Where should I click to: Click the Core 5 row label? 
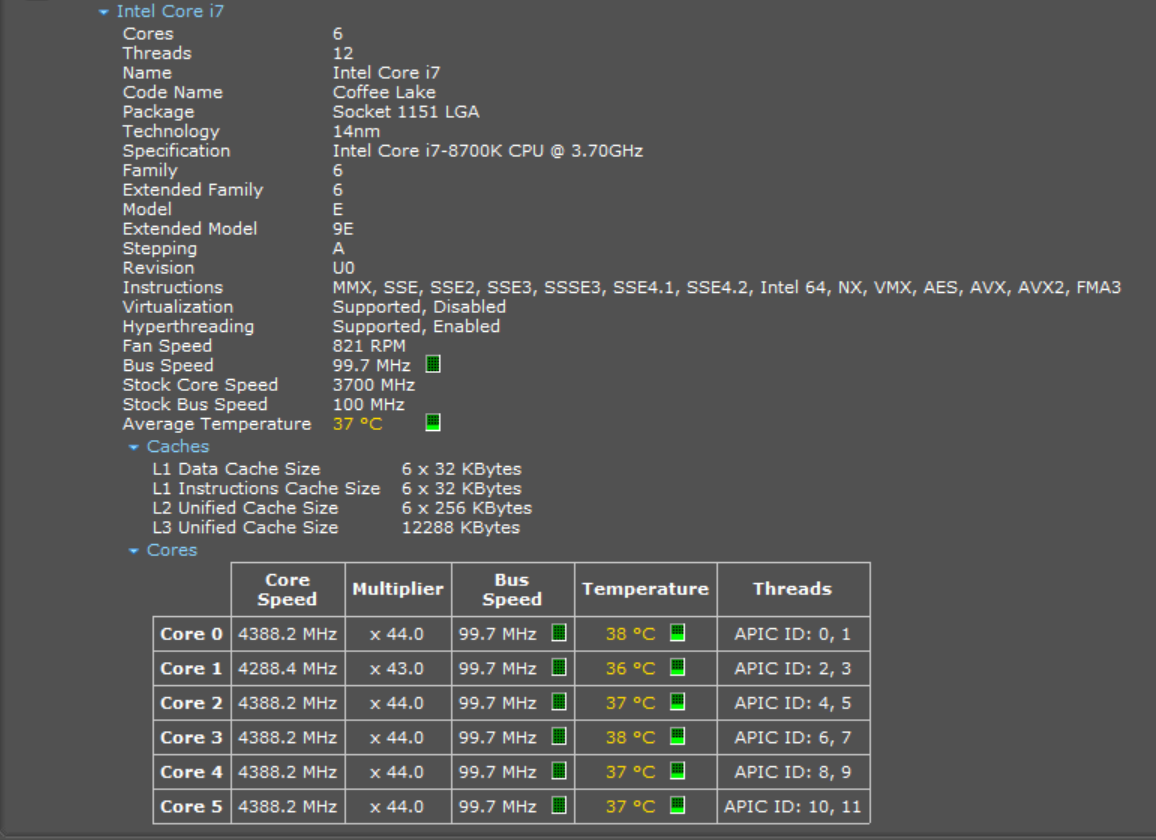pos(192,806)
